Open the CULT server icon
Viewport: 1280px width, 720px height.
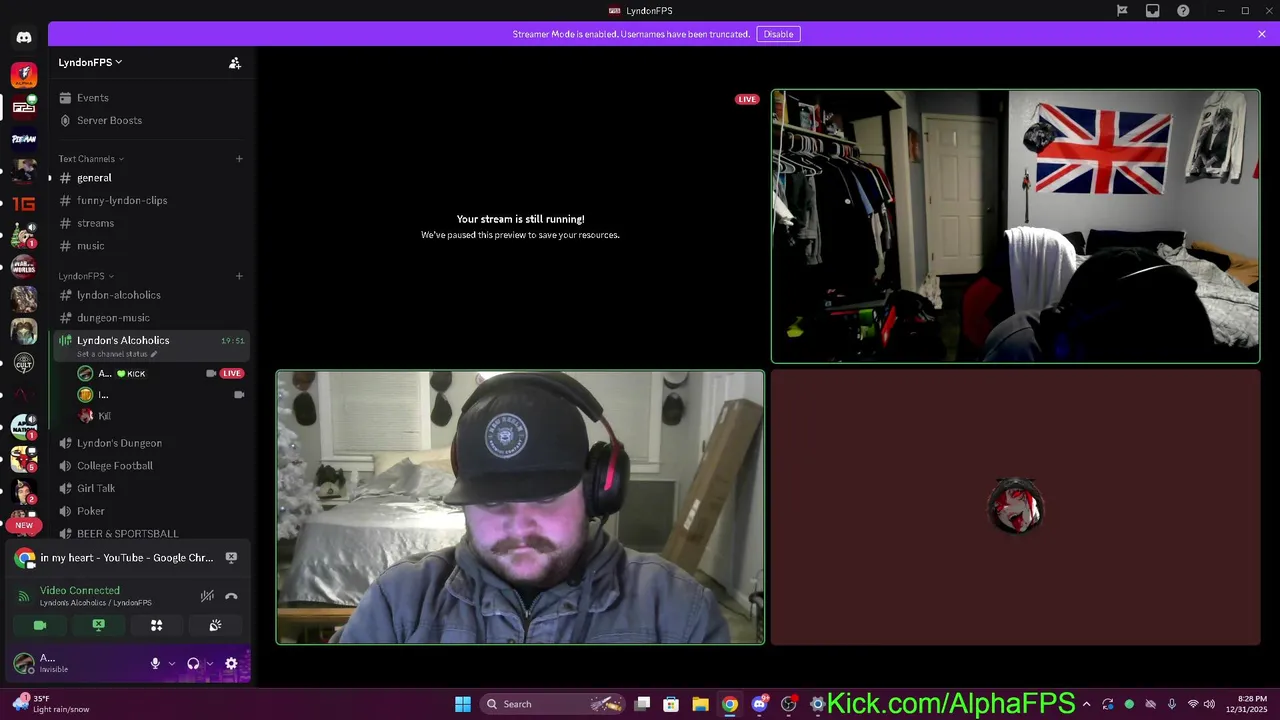point(24,364)
